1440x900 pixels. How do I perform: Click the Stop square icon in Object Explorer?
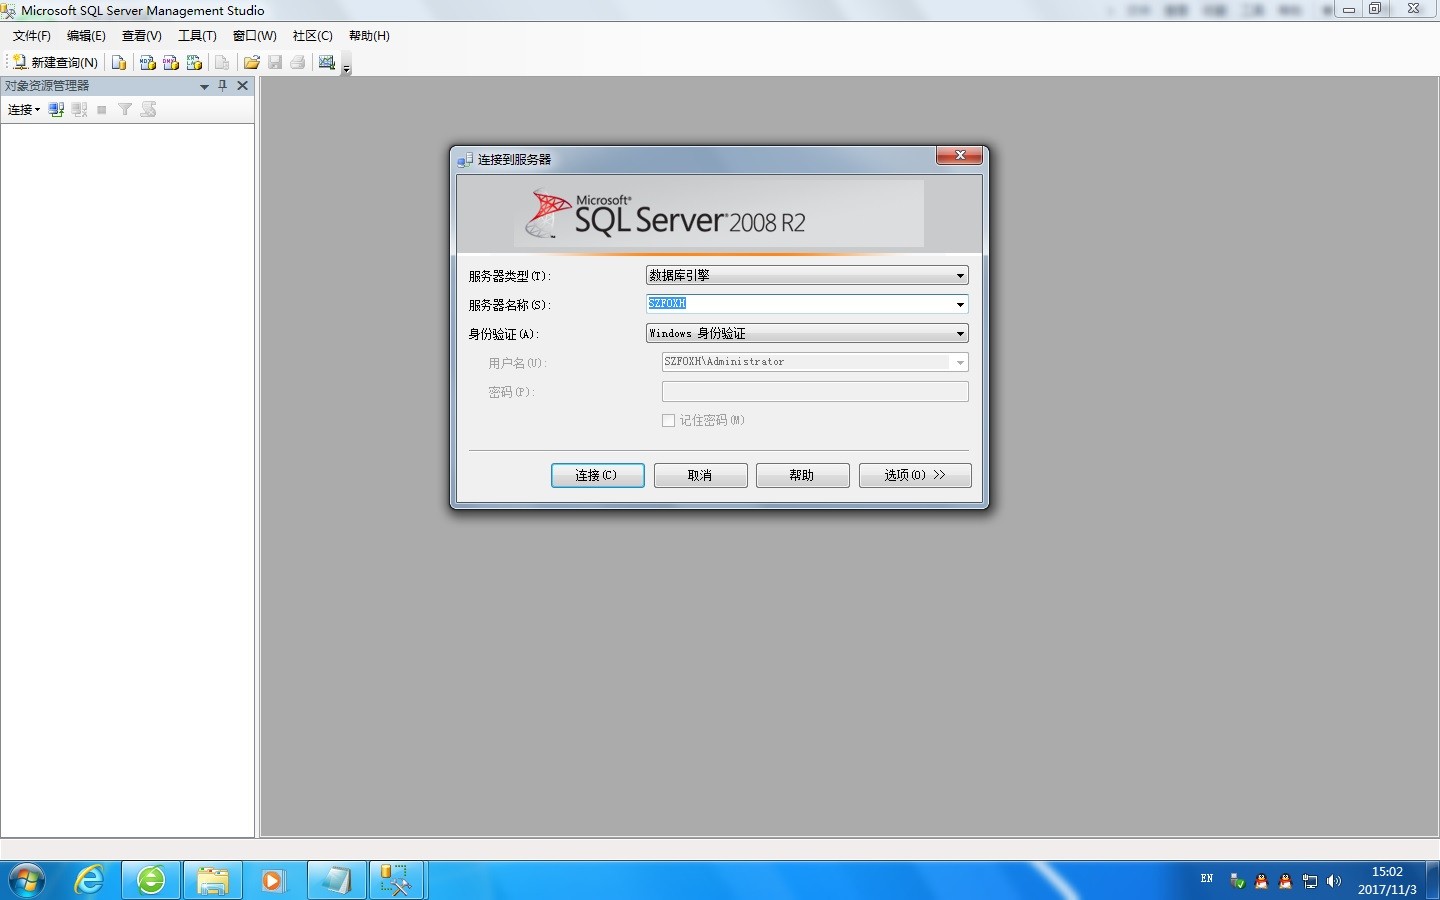[x=102, y=110]
